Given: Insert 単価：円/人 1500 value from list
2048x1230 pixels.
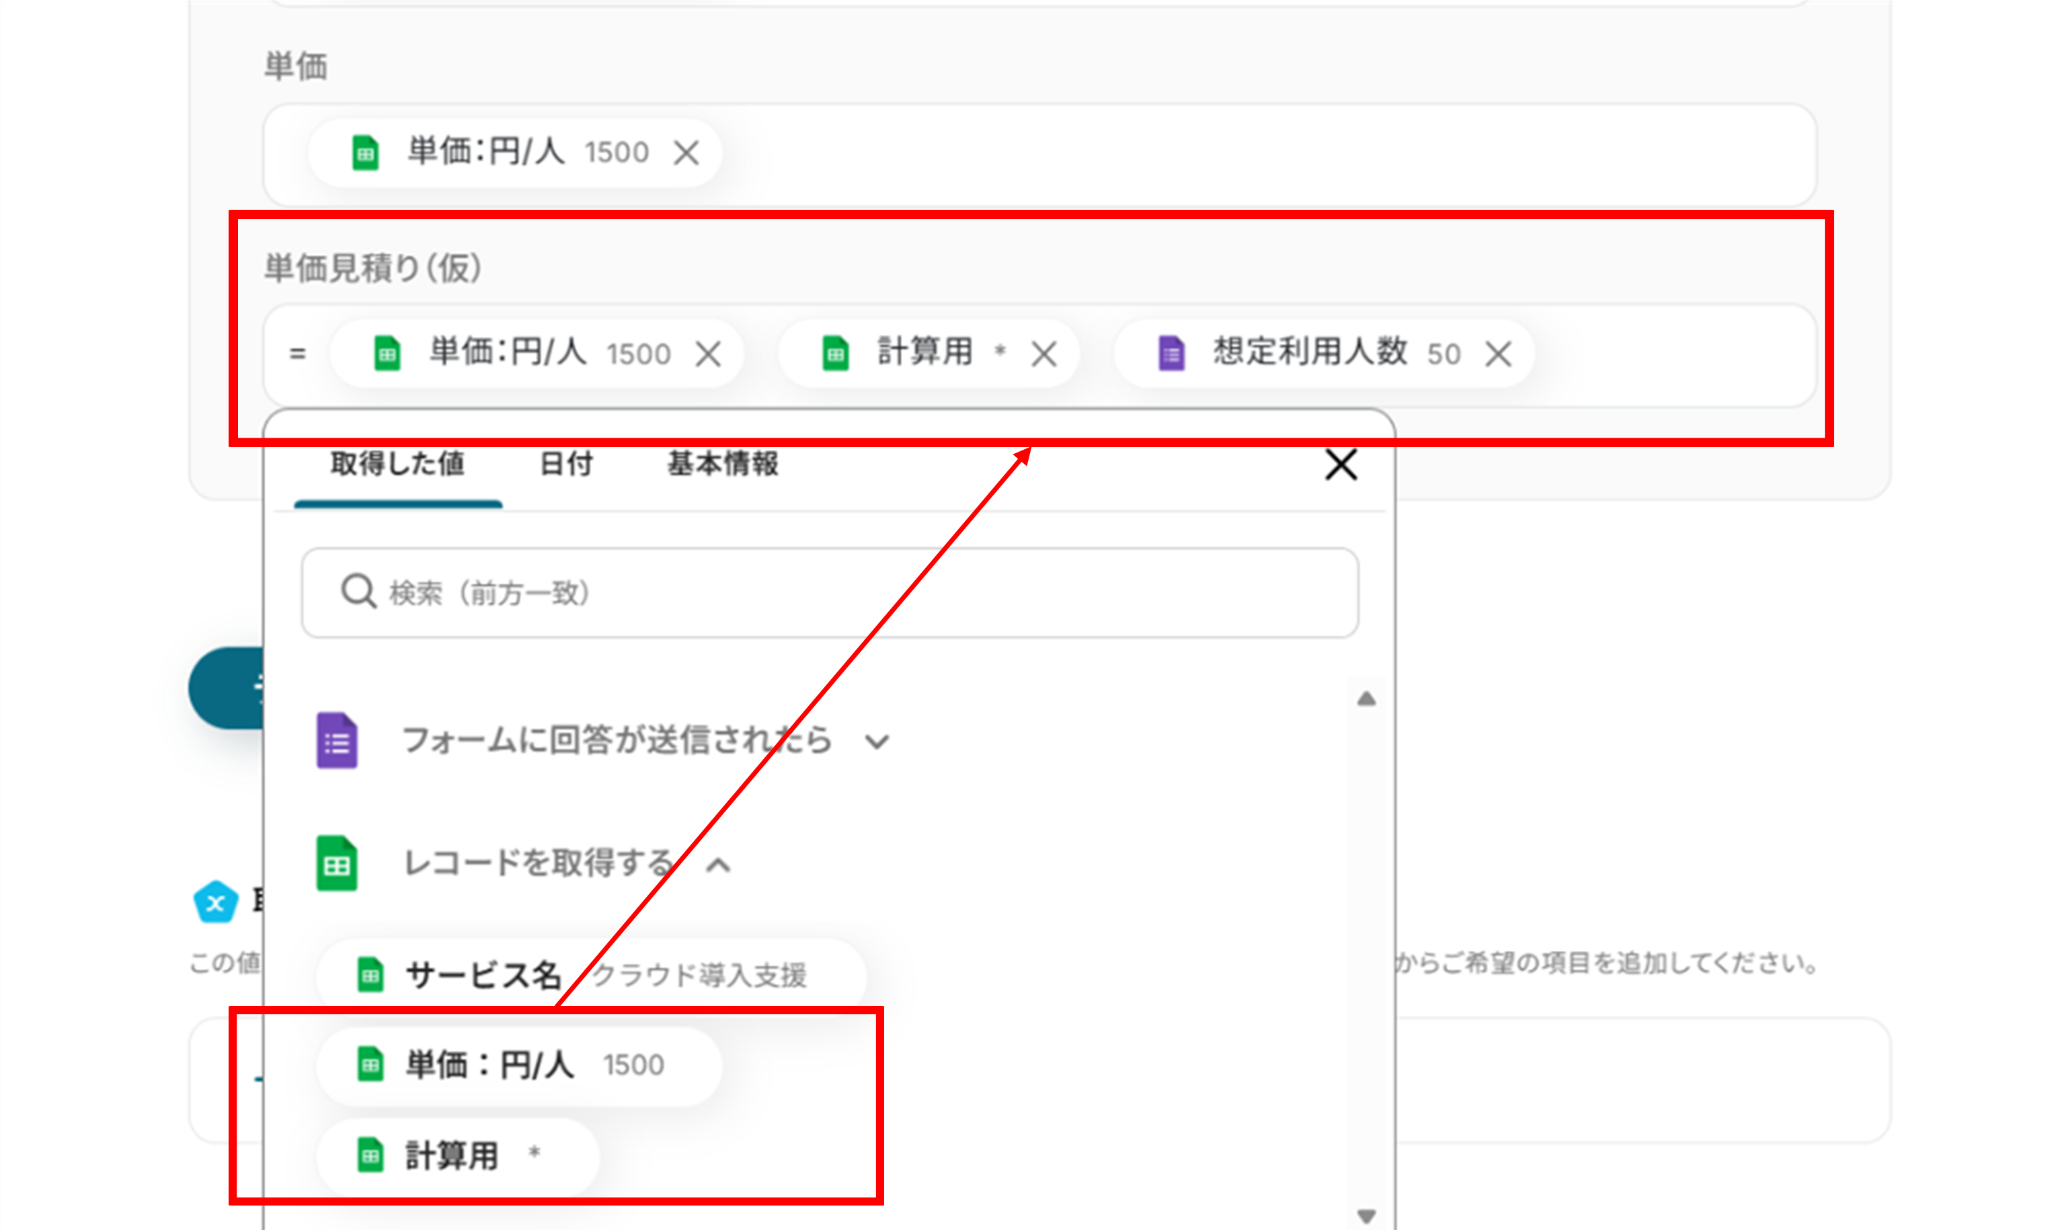Looking at the screenshot, I should pos(518,1065).
